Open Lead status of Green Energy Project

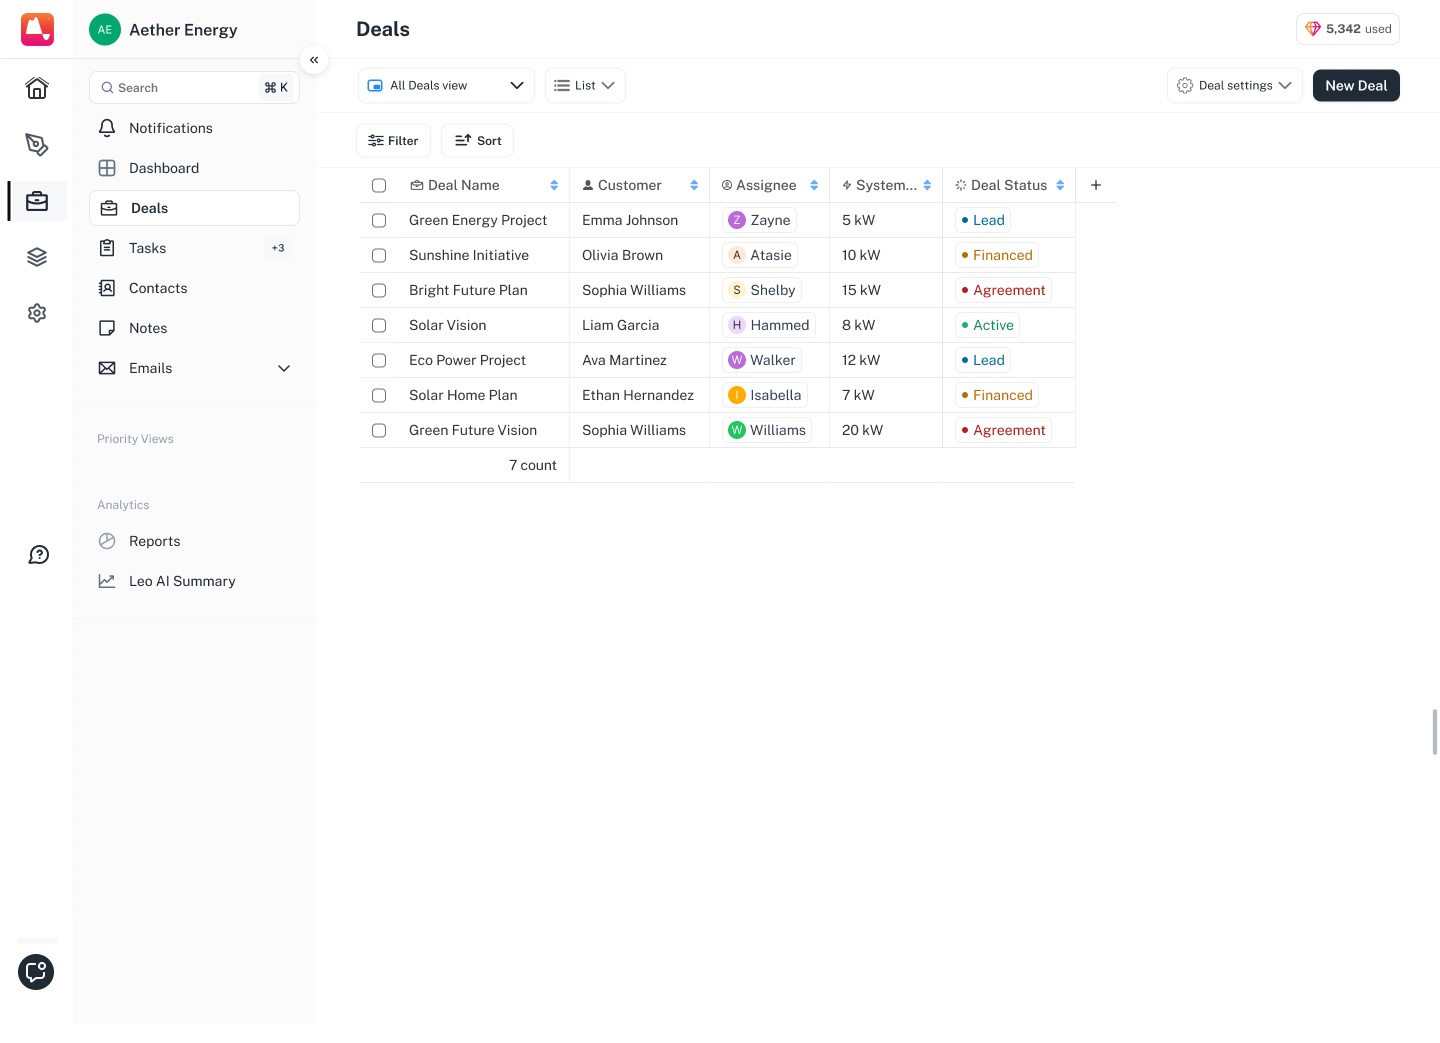(x=983, y=220)
